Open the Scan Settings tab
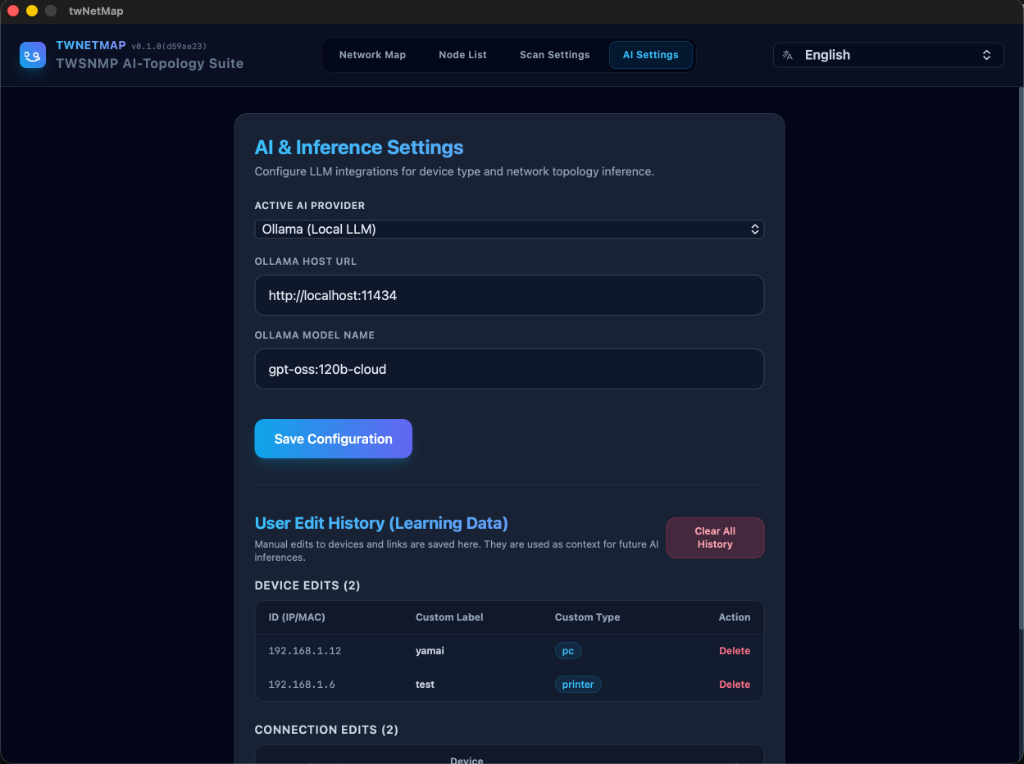The height and width of the screenshot is (764, 1024). pos(554,55)
